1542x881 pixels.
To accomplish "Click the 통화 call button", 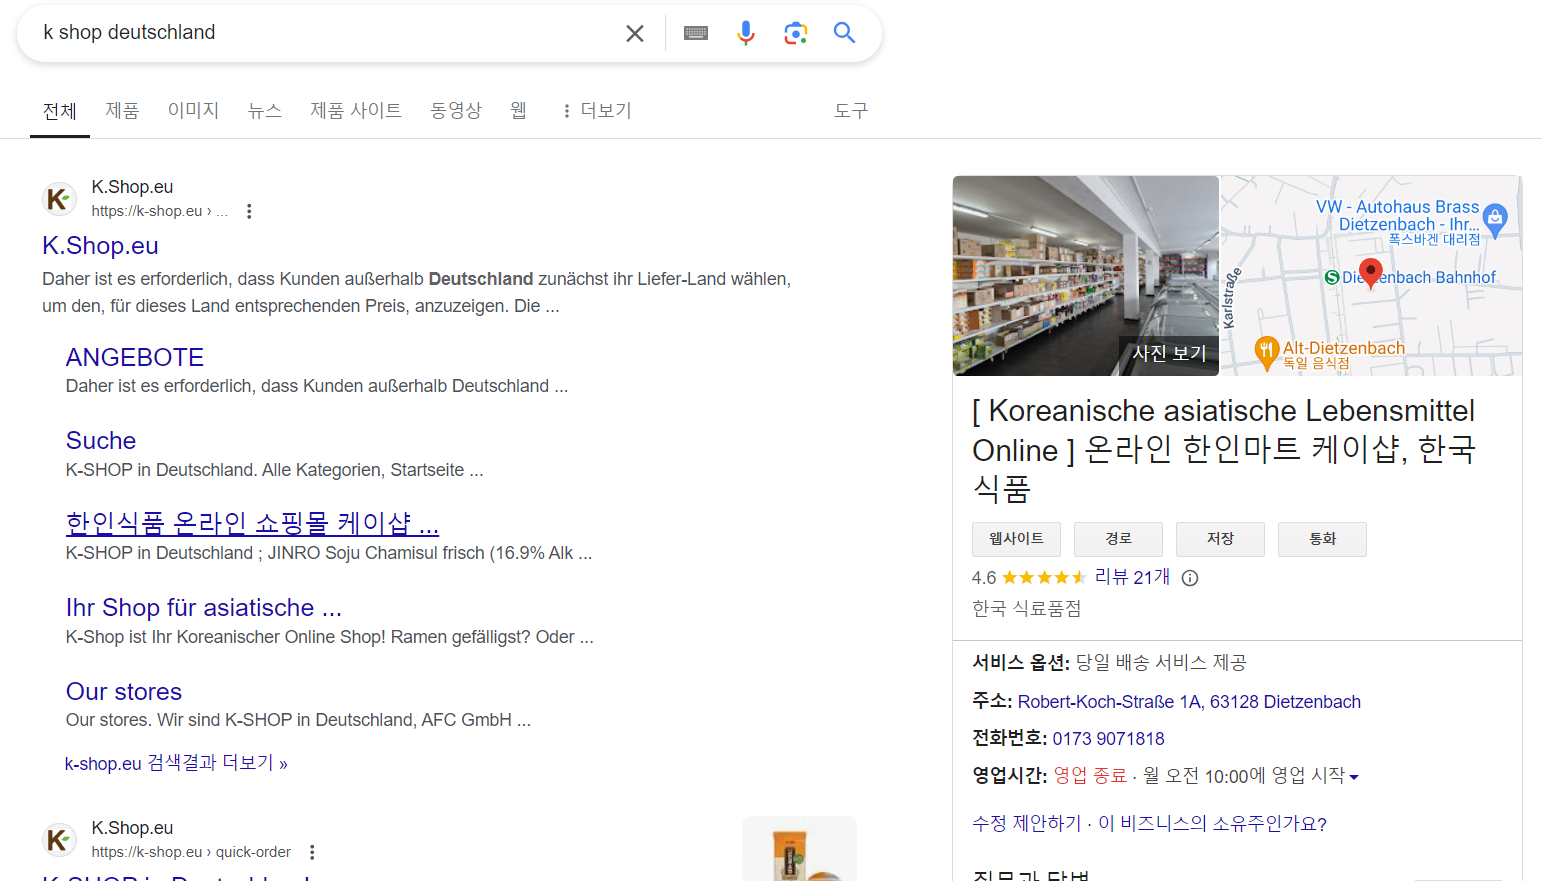I will (1322, 539).
